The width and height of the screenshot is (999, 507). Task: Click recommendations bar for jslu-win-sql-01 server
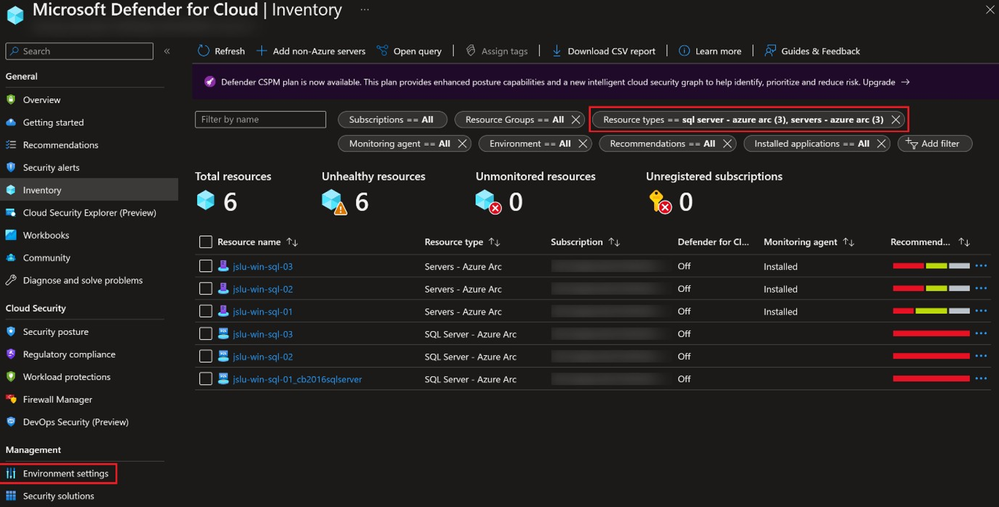(931, 311)
